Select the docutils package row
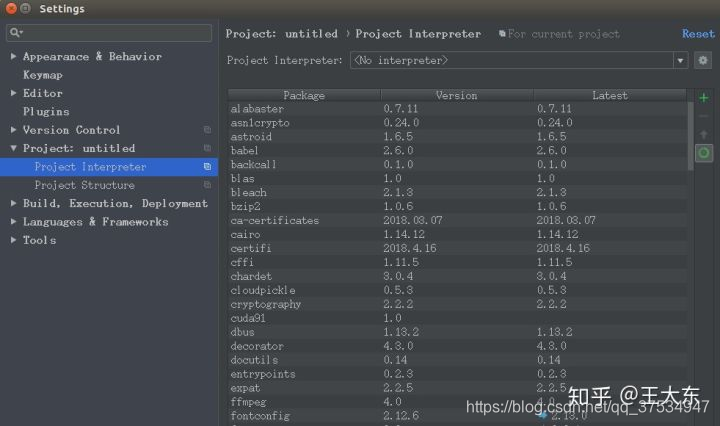The height and width of the screenshot is (426, 720). pyautogui.click(x=457, y=360)
